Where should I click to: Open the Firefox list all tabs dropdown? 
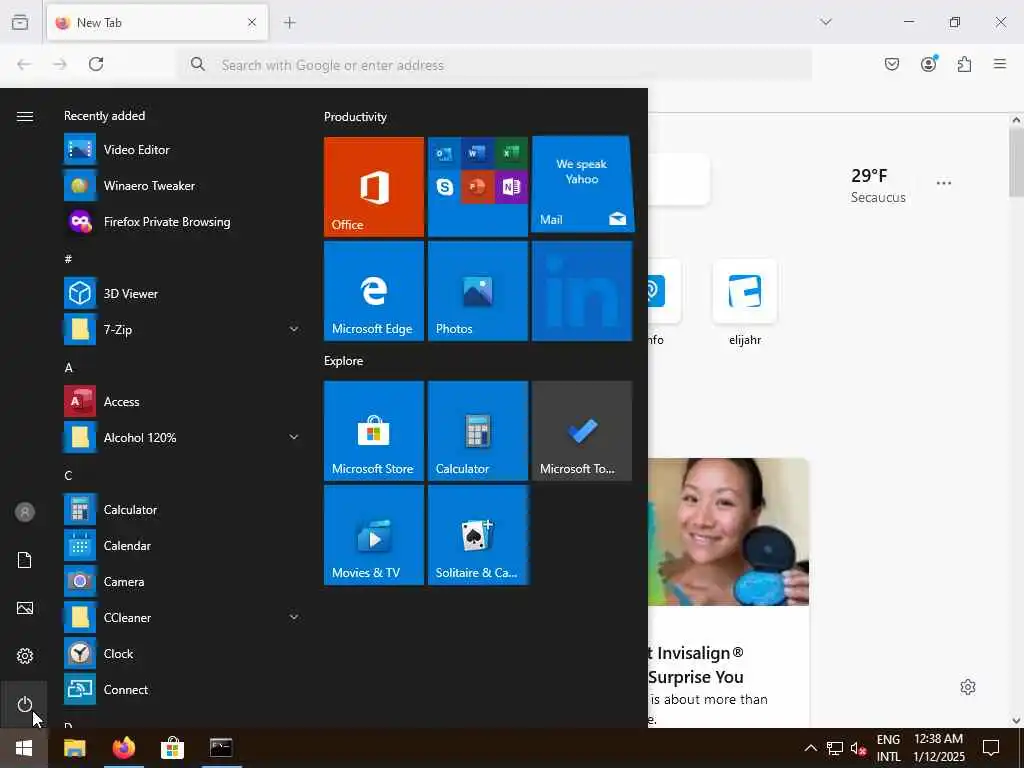click(825, 22)
